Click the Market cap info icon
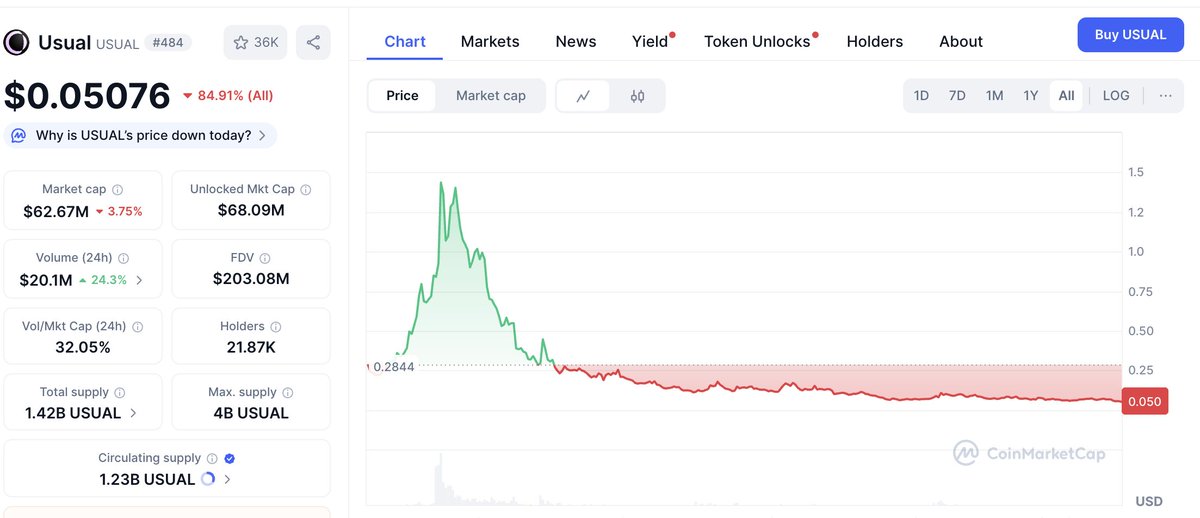1200x518 pixels. tap(118, 190)
